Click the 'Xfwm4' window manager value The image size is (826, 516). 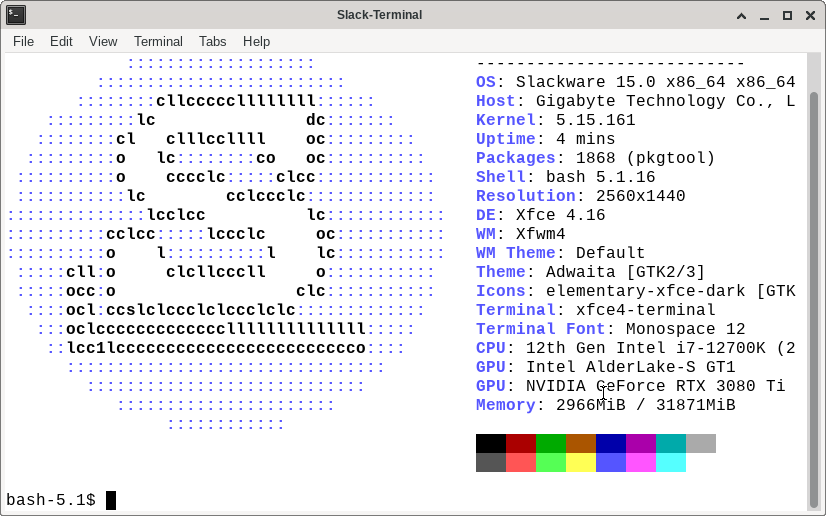pyautogui.click(x=540, y=234)
